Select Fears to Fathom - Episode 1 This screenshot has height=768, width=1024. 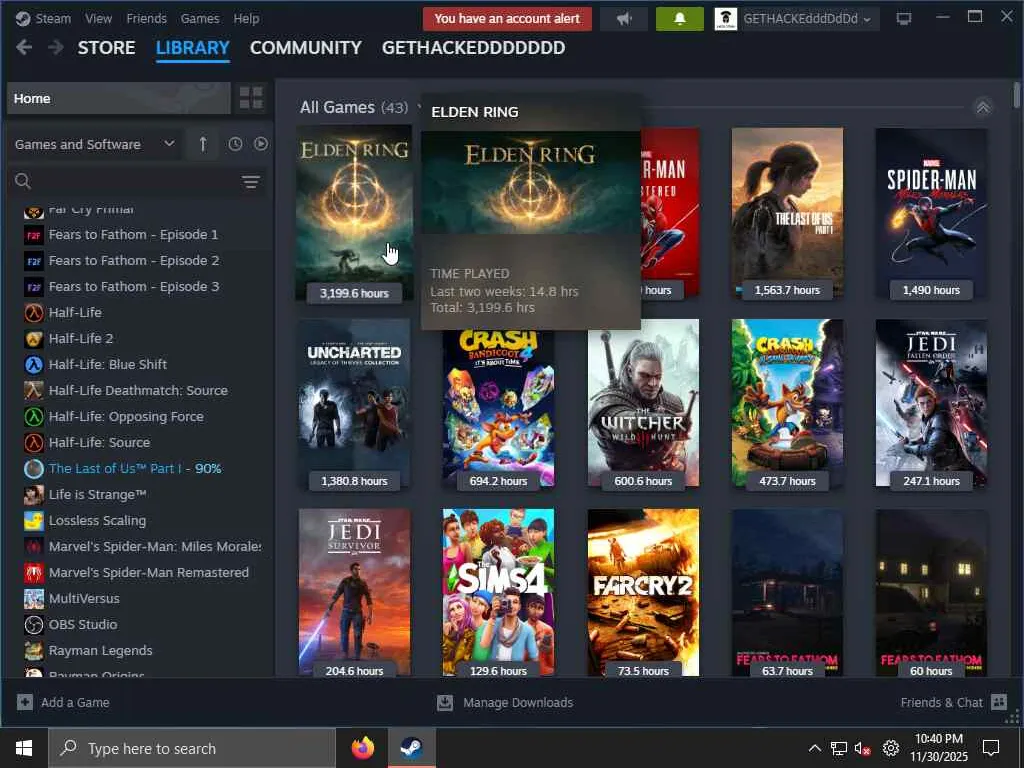pyautogui.click(x=133, y=234)
